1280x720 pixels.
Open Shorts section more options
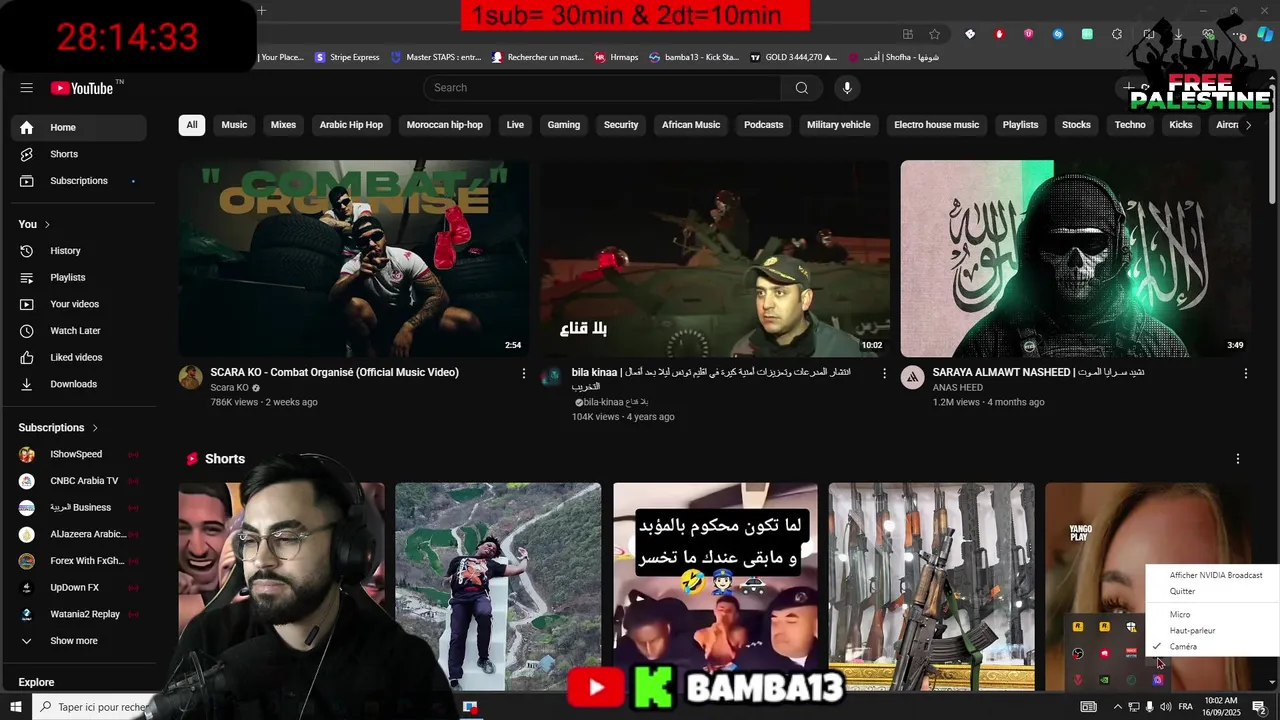(1238, 459)
